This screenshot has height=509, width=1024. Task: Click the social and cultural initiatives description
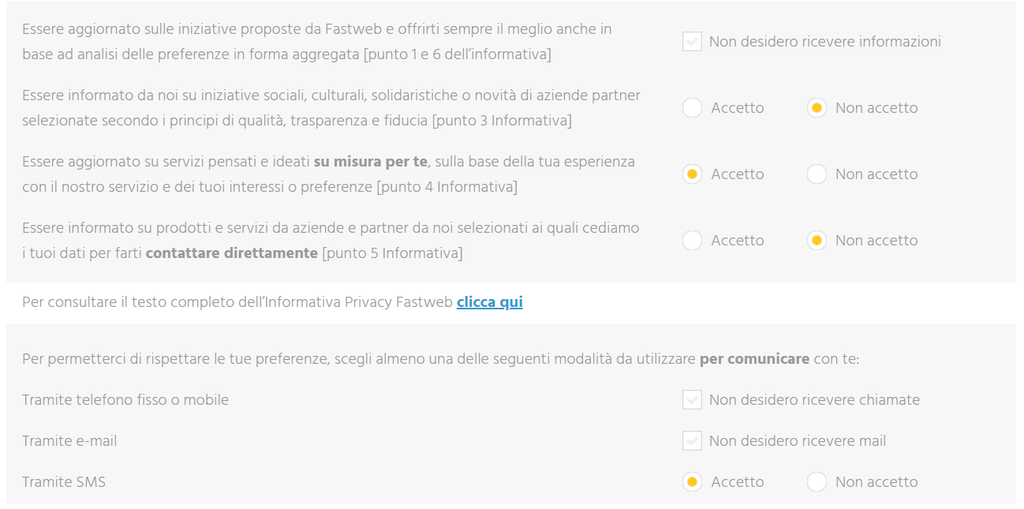pyautogui.click(x=331, y=108)
